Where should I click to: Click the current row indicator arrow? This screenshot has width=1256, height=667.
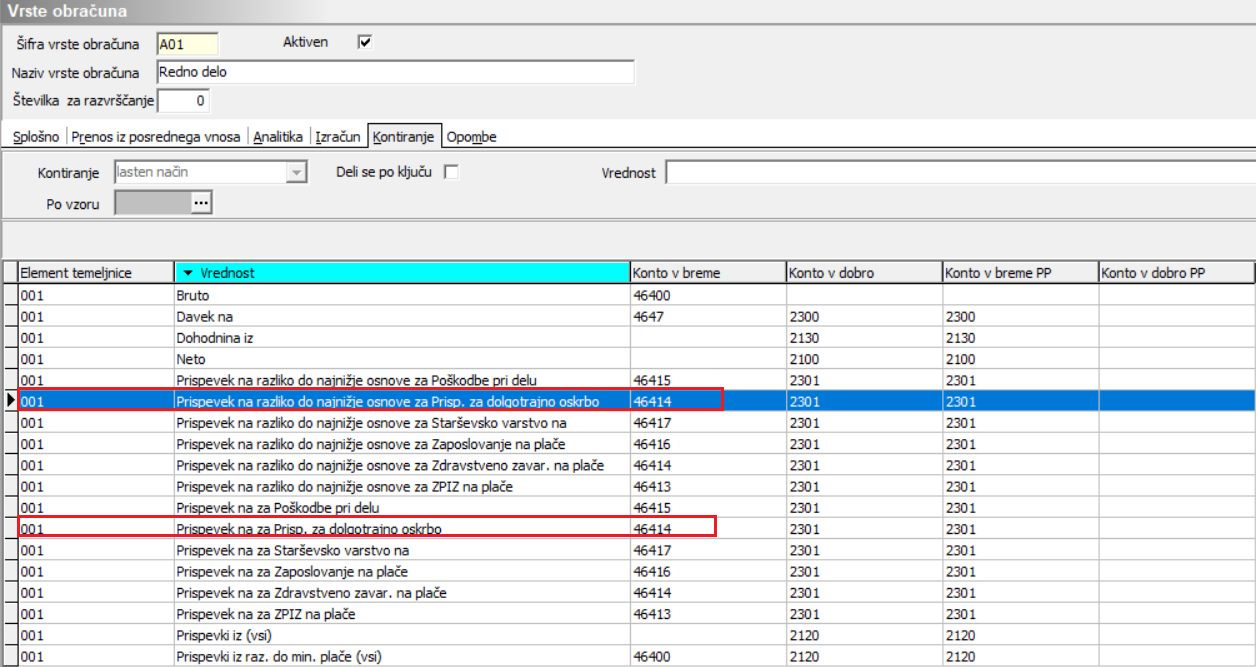(9, 401)
